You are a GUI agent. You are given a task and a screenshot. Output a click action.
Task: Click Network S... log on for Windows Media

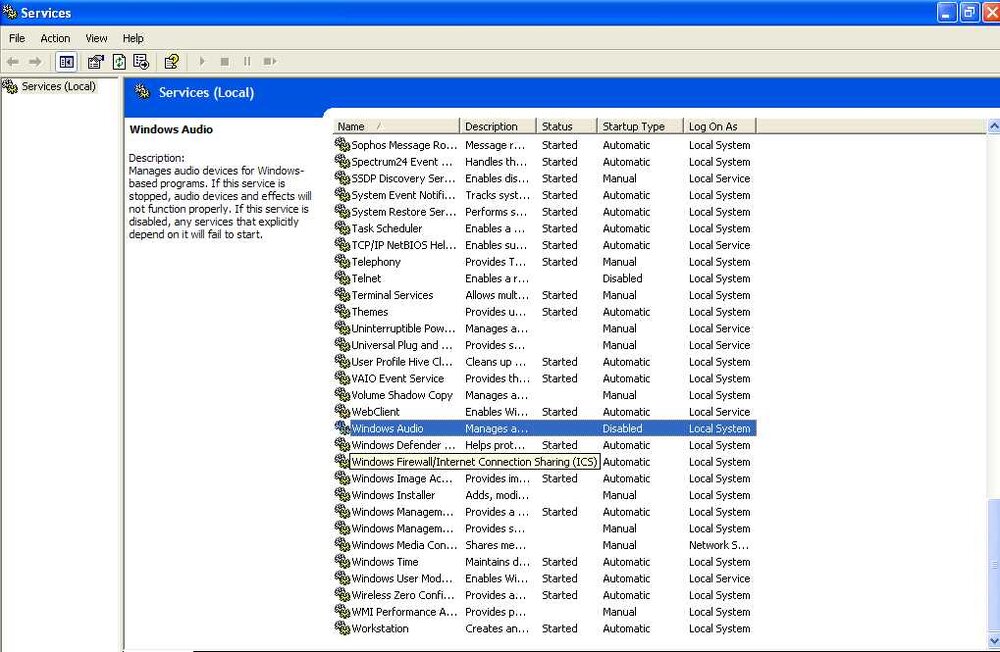[719, 545]
